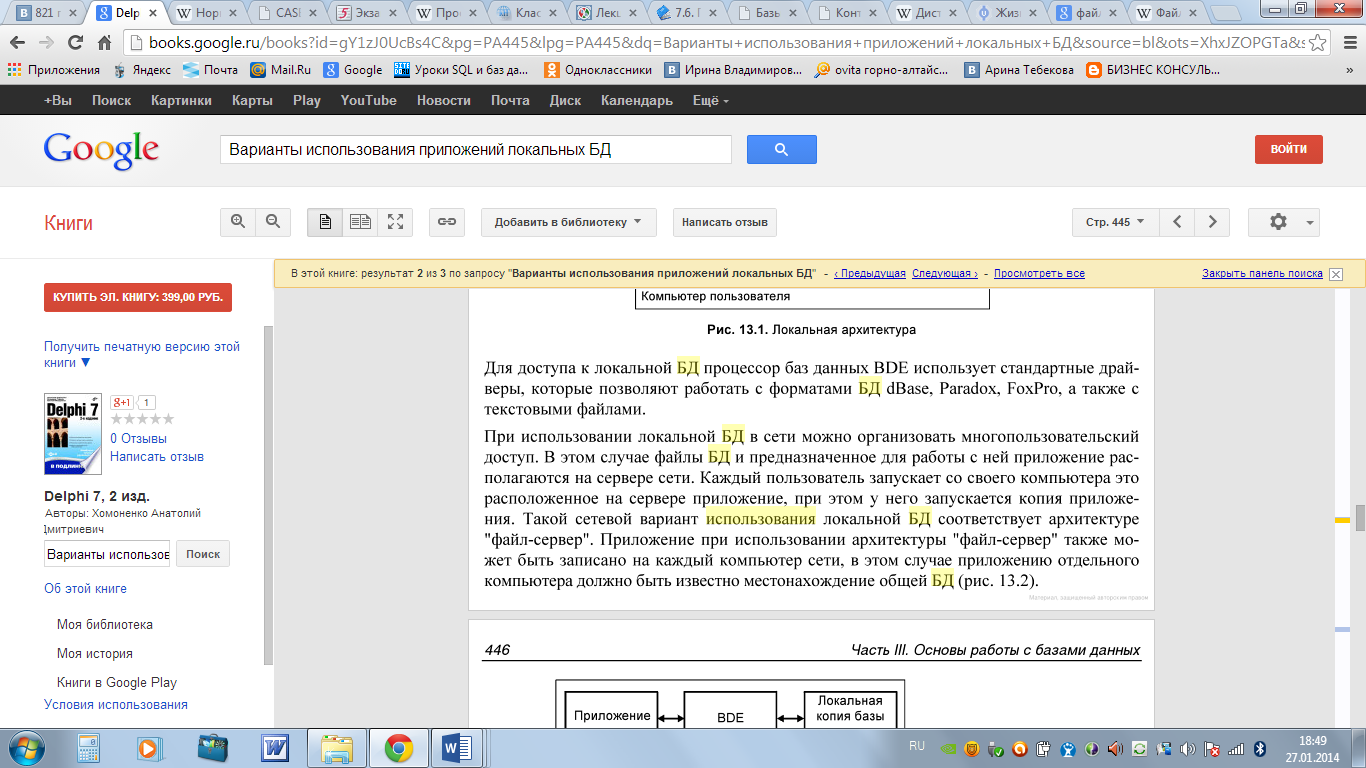Open the settings gear dropdown

click(x=1284, y=222)
